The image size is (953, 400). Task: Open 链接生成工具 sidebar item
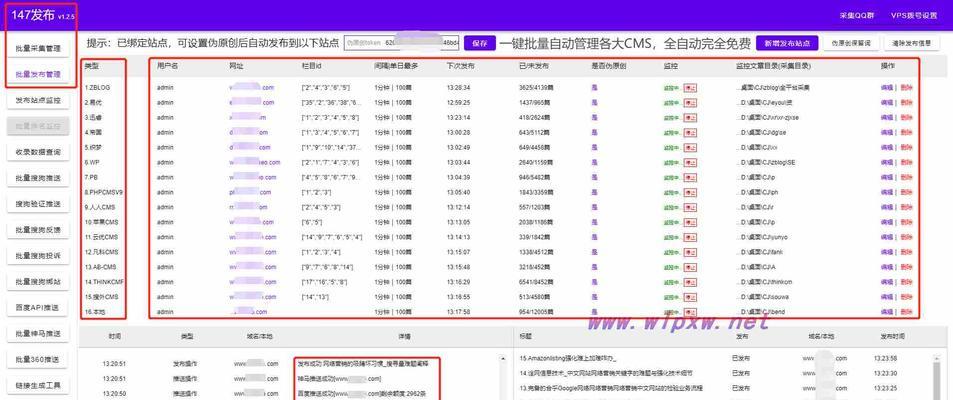pyautogui.click(x=38, y=385)
